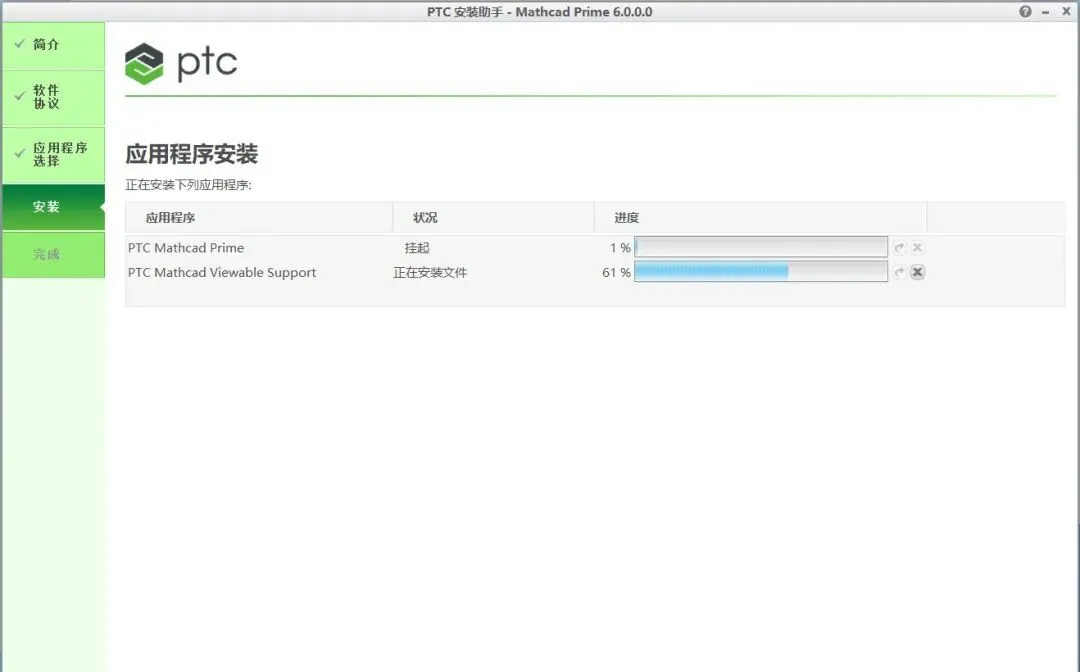Image resolution: width=1080 pixels, height=672 pixels.
Task: Click the 挂起 status text
Action: pyautogui.click(x=417, y=248)
